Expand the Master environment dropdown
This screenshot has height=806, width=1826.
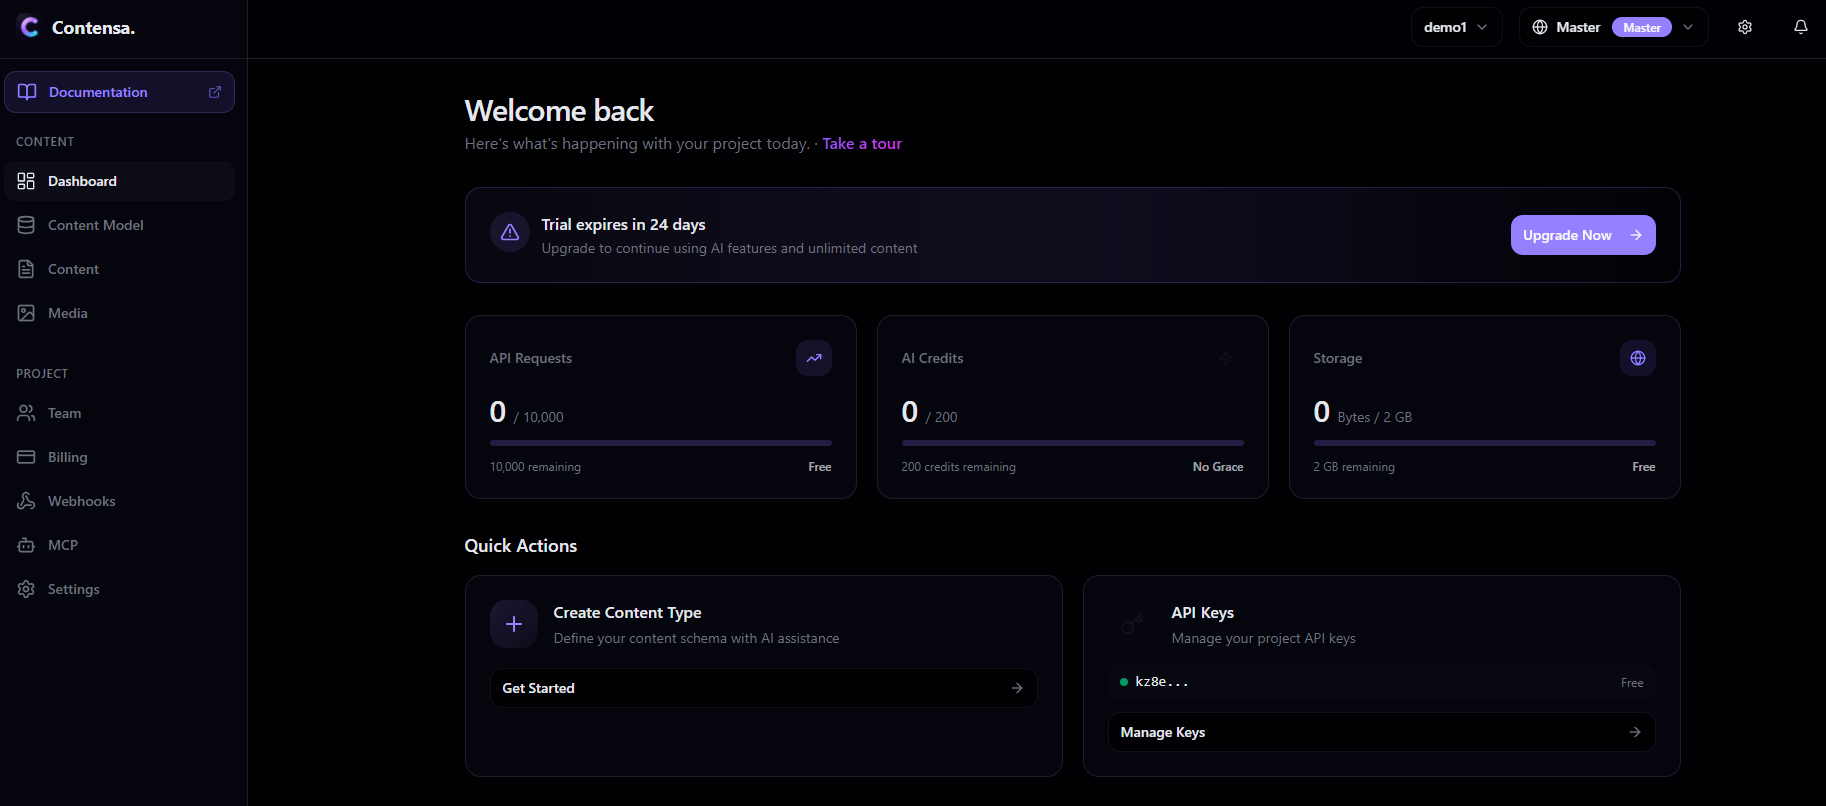pyautogui.click(x=1613, y=27)
